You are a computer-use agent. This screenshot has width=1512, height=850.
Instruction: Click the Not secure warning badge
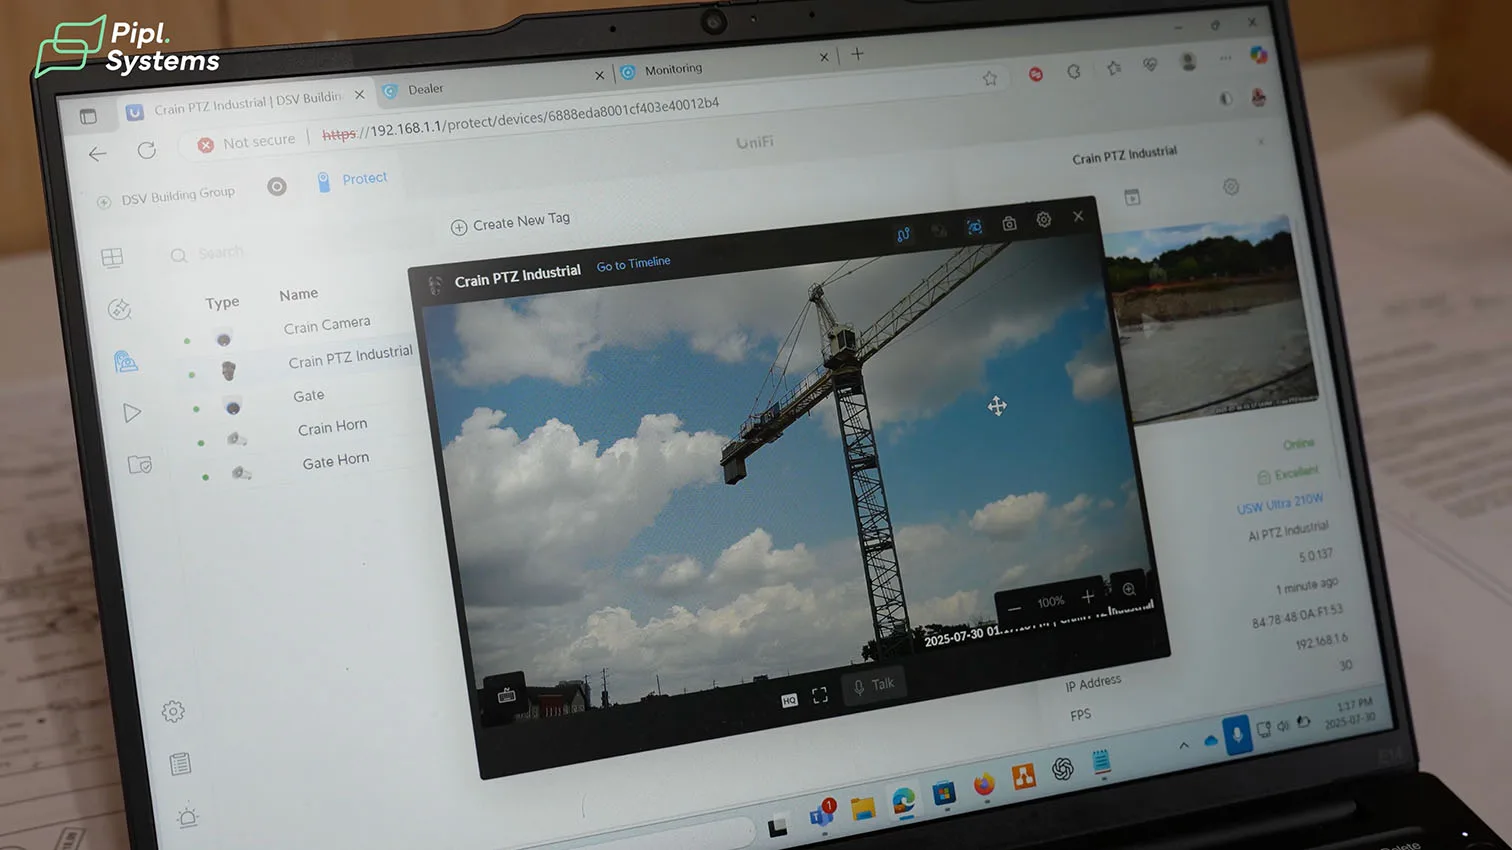tap(247, 142)
